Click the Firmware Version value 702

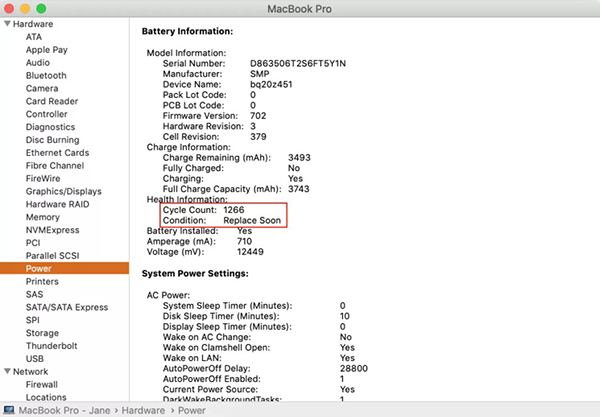[258, 116]
